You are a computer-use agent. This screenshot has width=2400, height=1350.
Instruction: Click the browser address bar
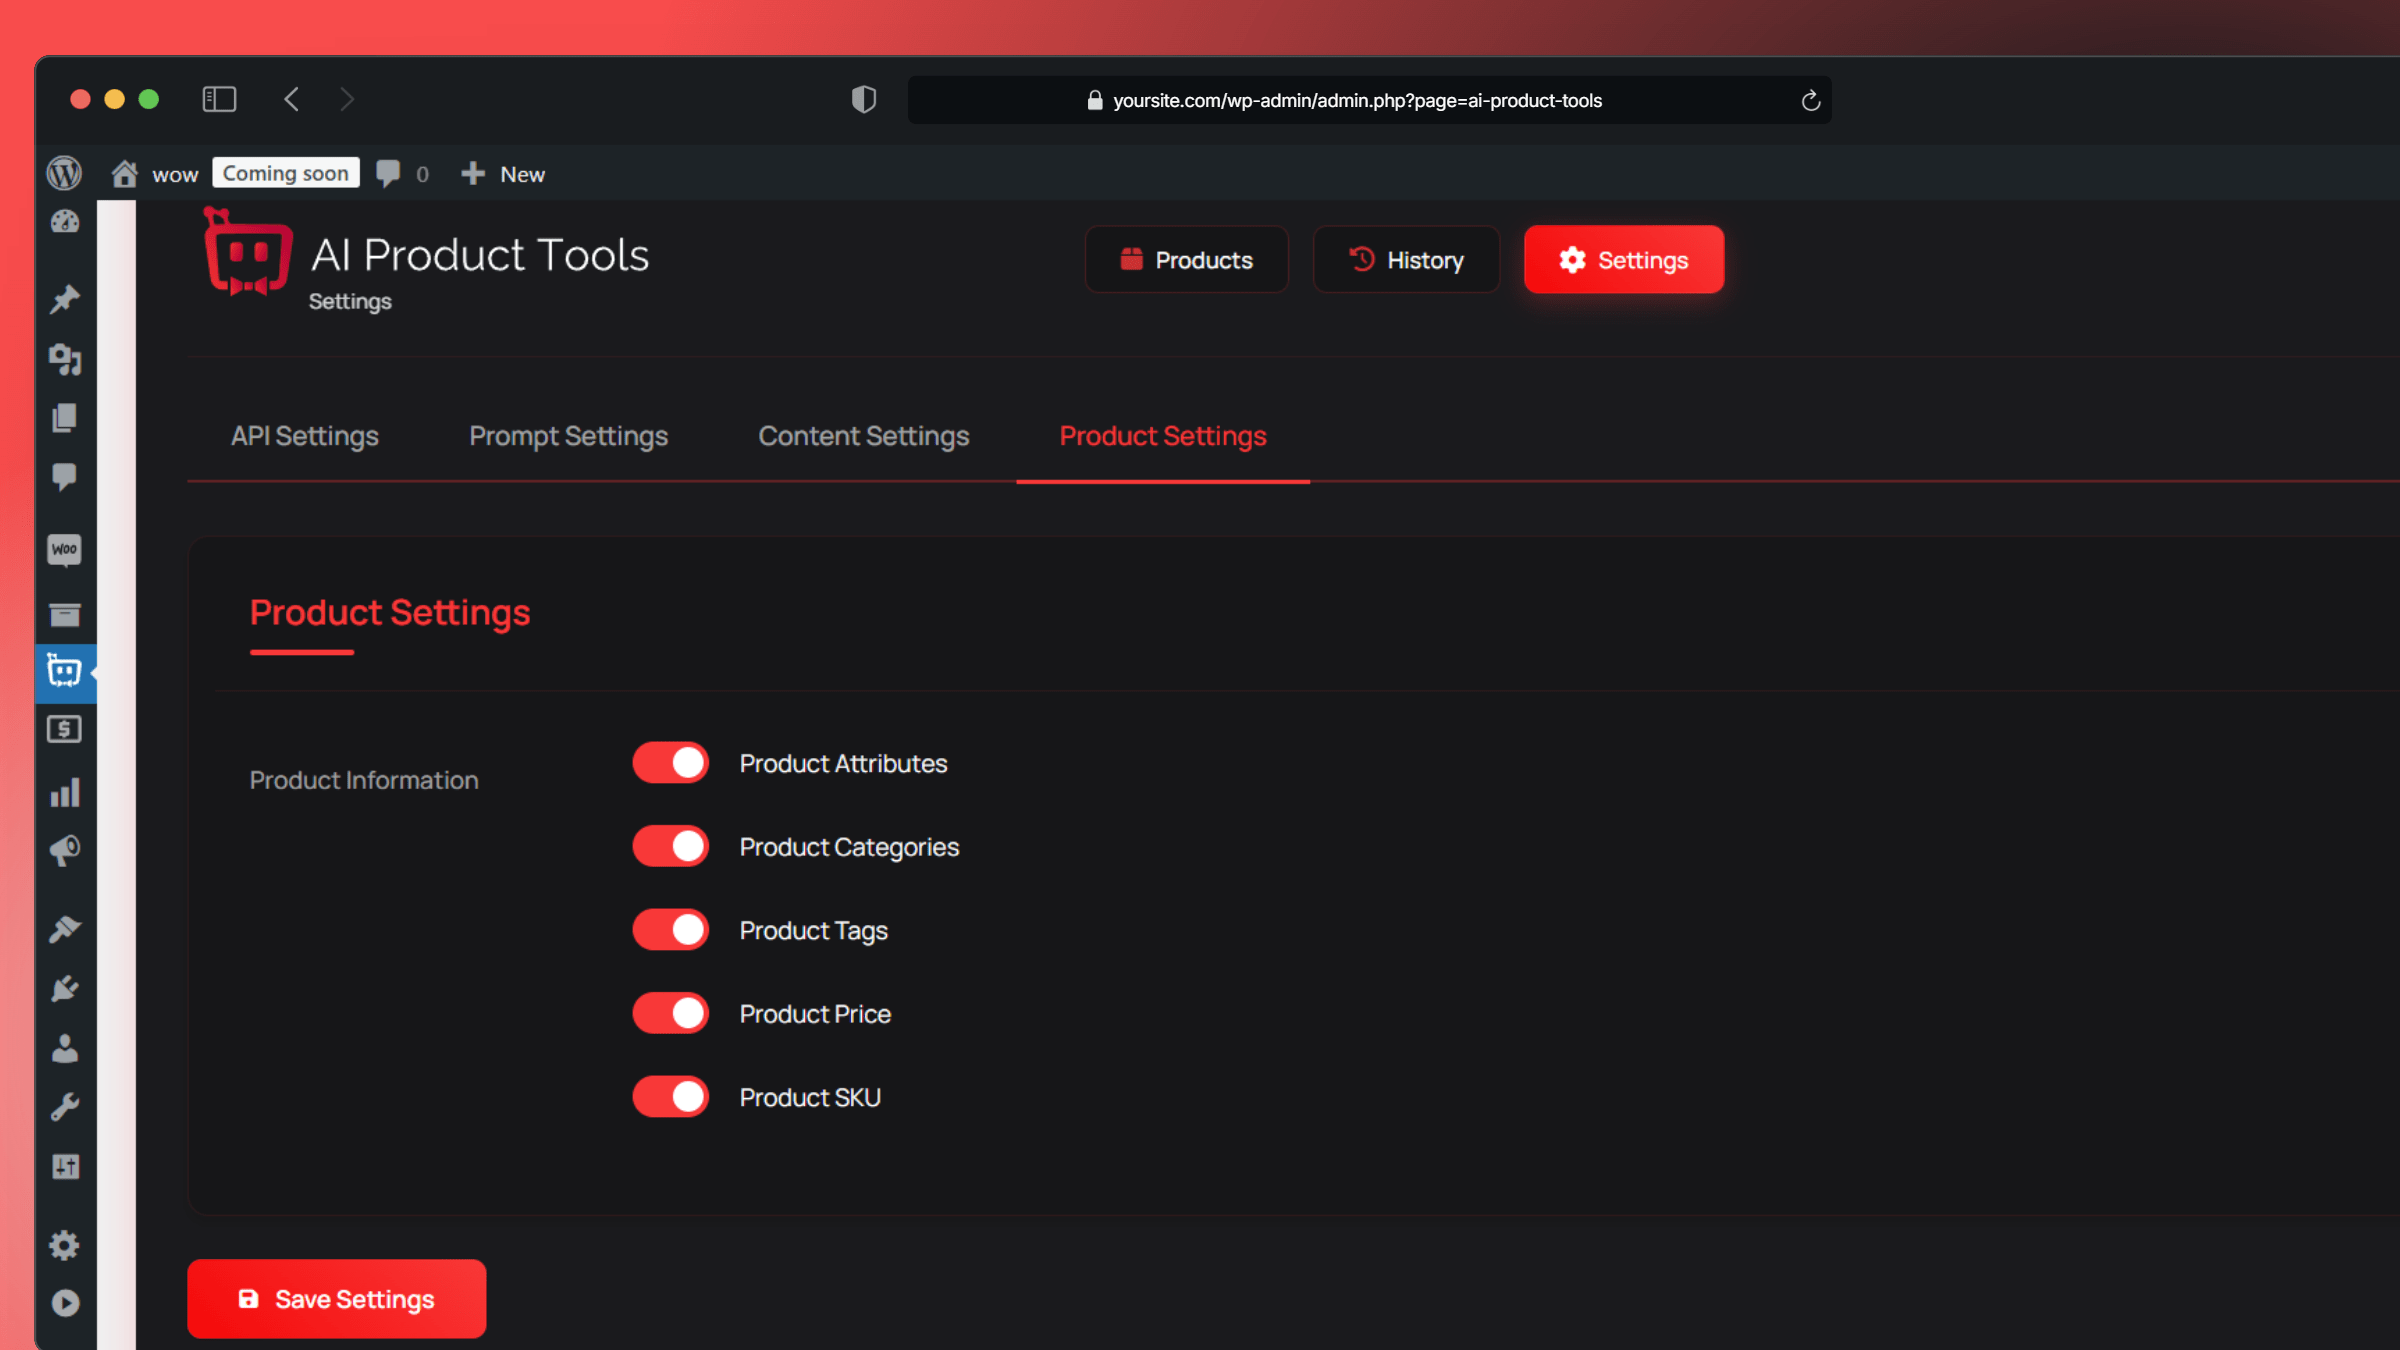(x=1369, y=100)
